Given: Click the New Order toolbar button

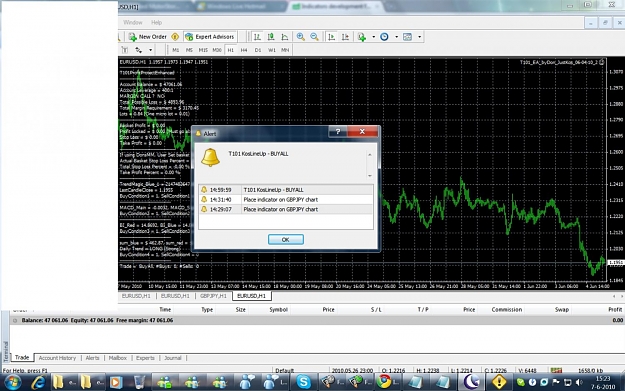Looking at the screenshot, I should click(x=147, y=37).
